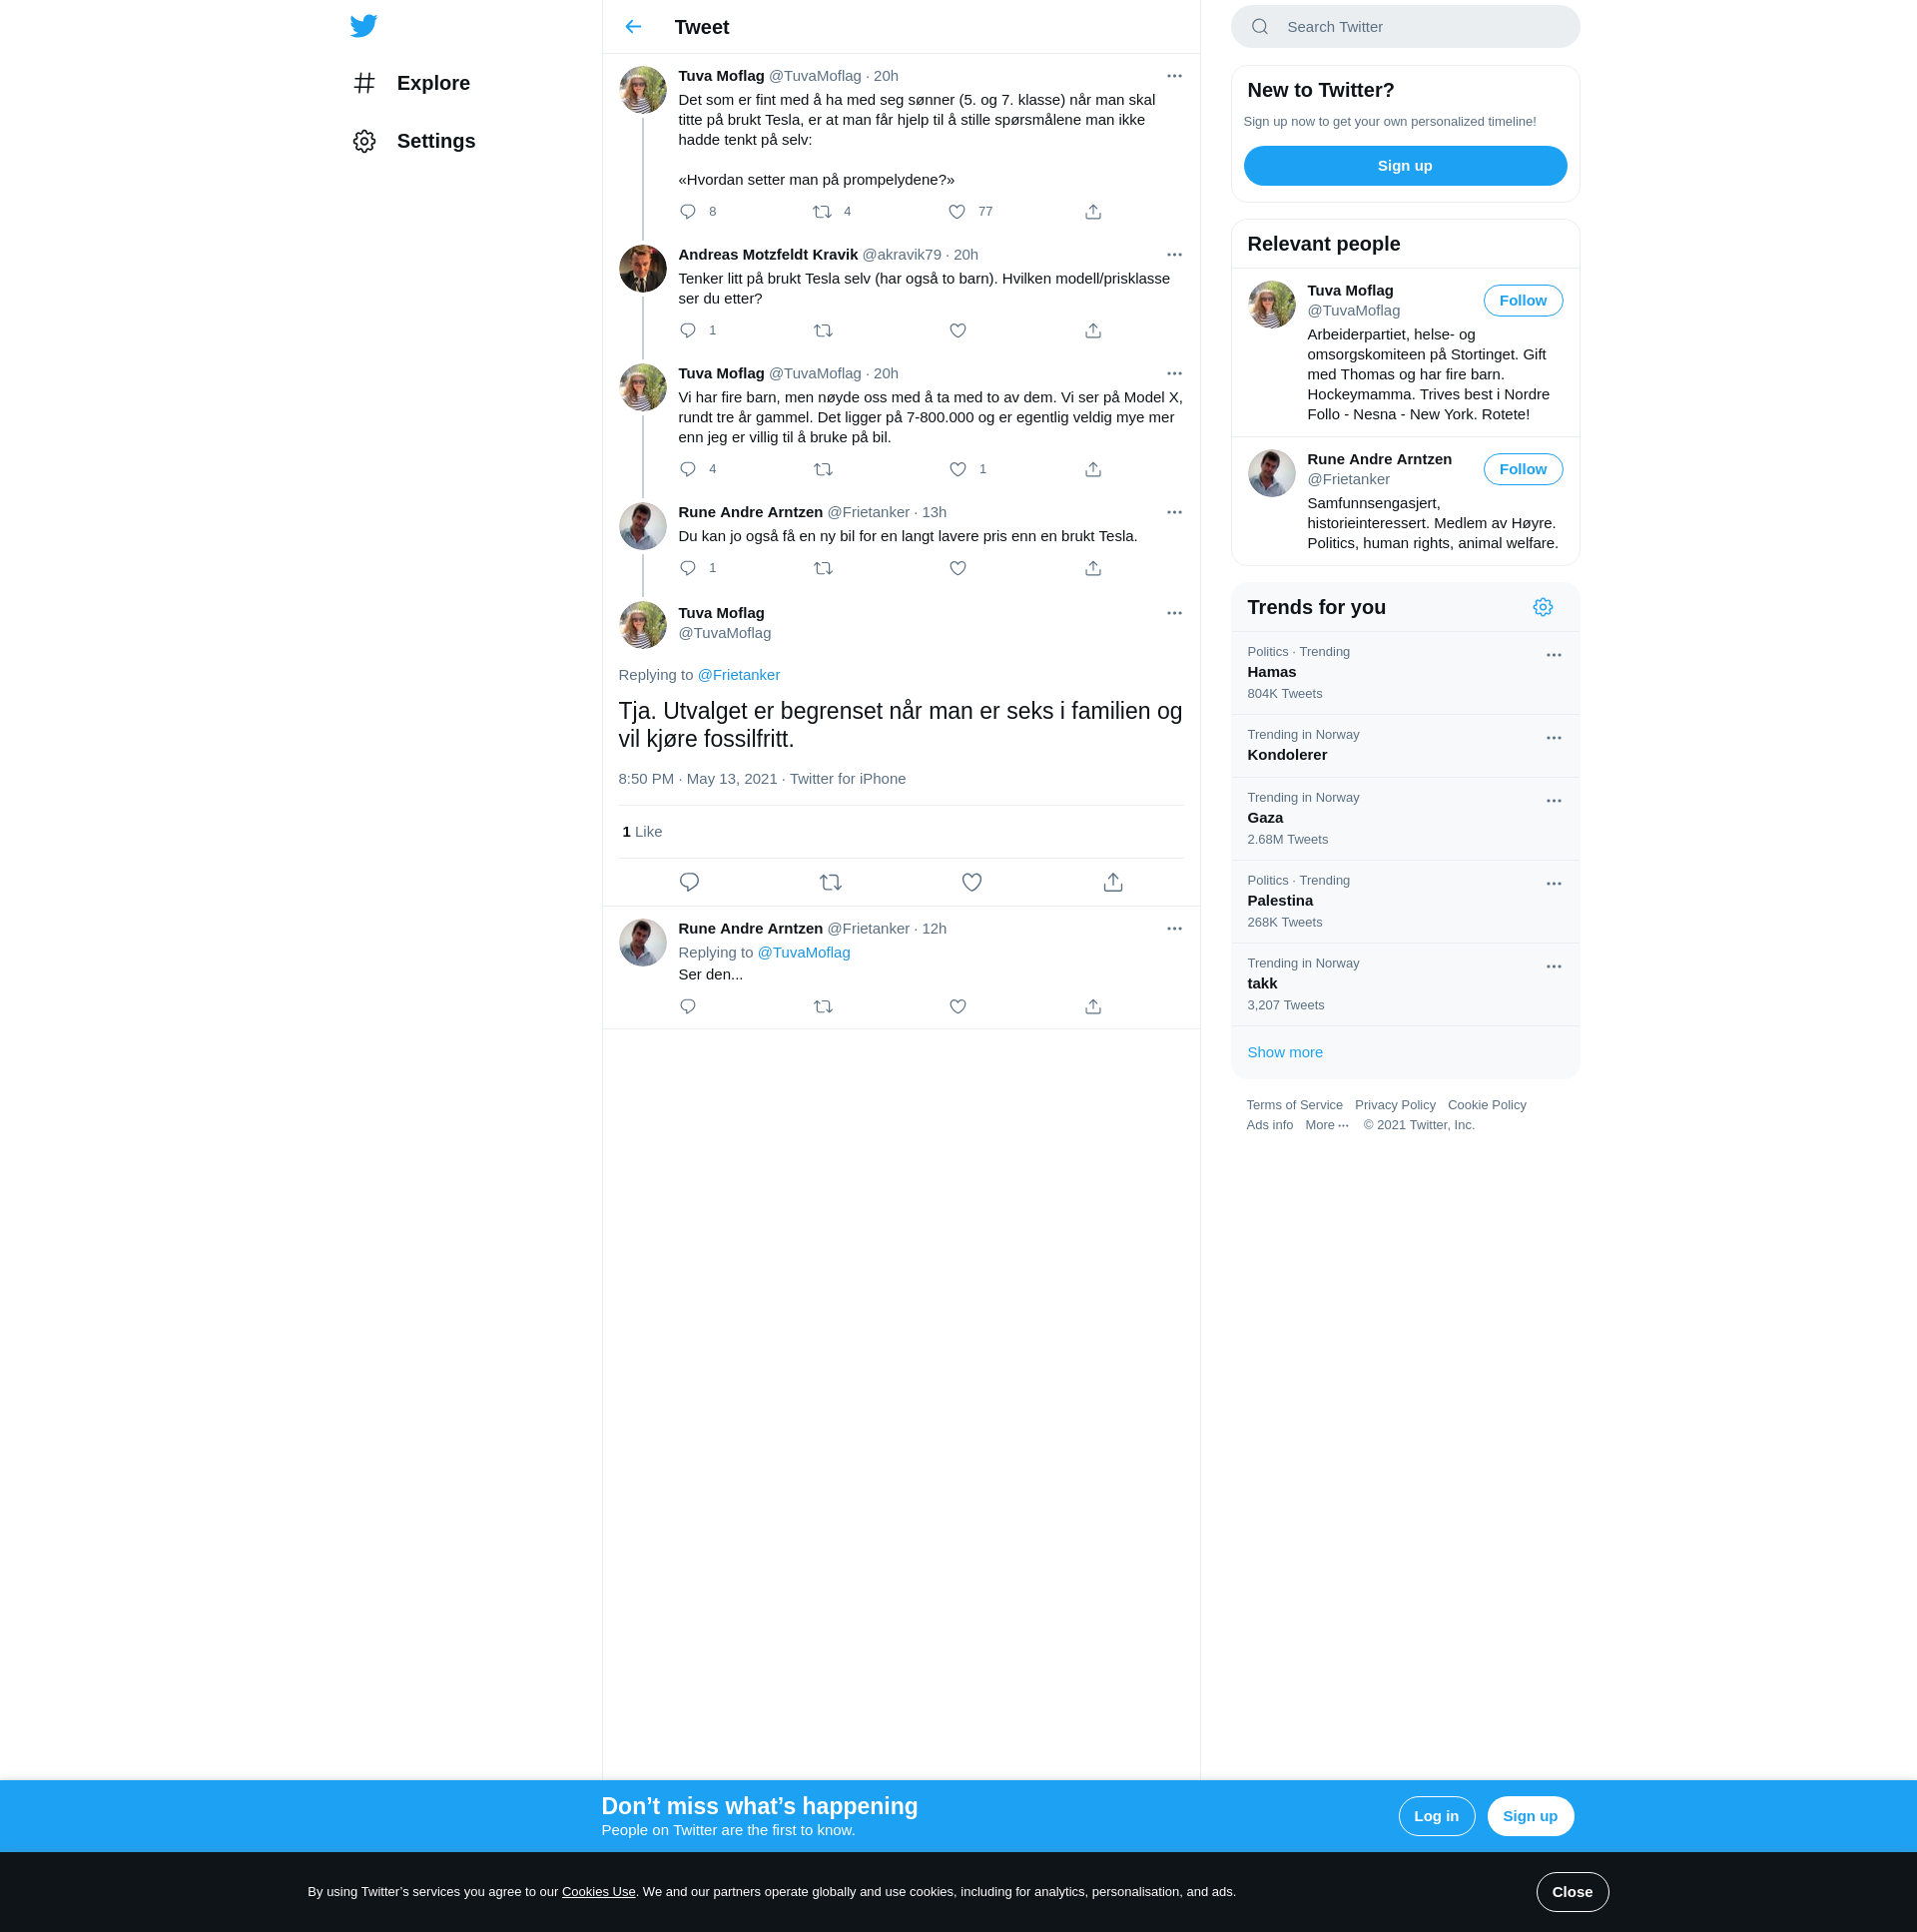This screenshot has width=1917, height=1932.
Task: Retweet Andreas Motzfeldt Kravik's tweet
Action: [x=823, y=331]
